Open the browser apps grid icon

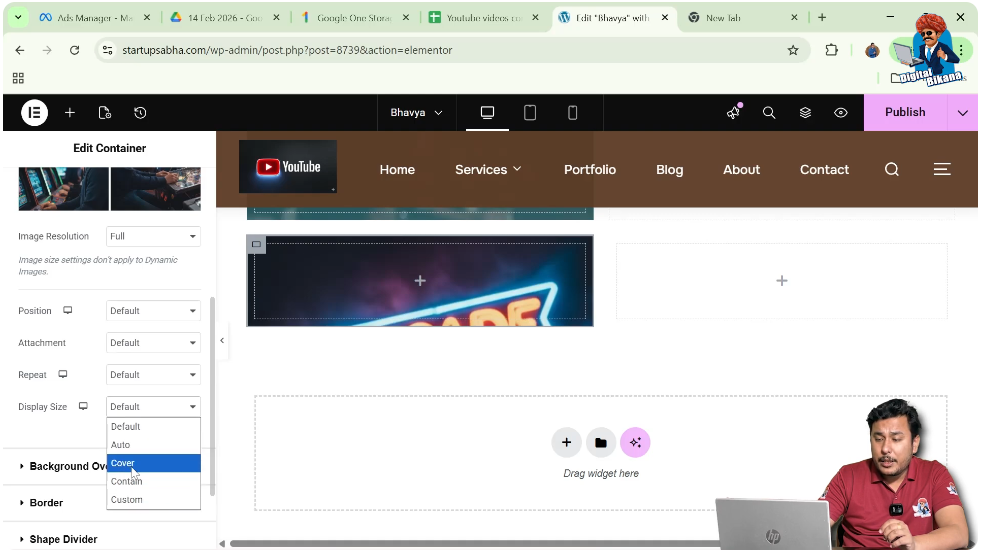18,78
